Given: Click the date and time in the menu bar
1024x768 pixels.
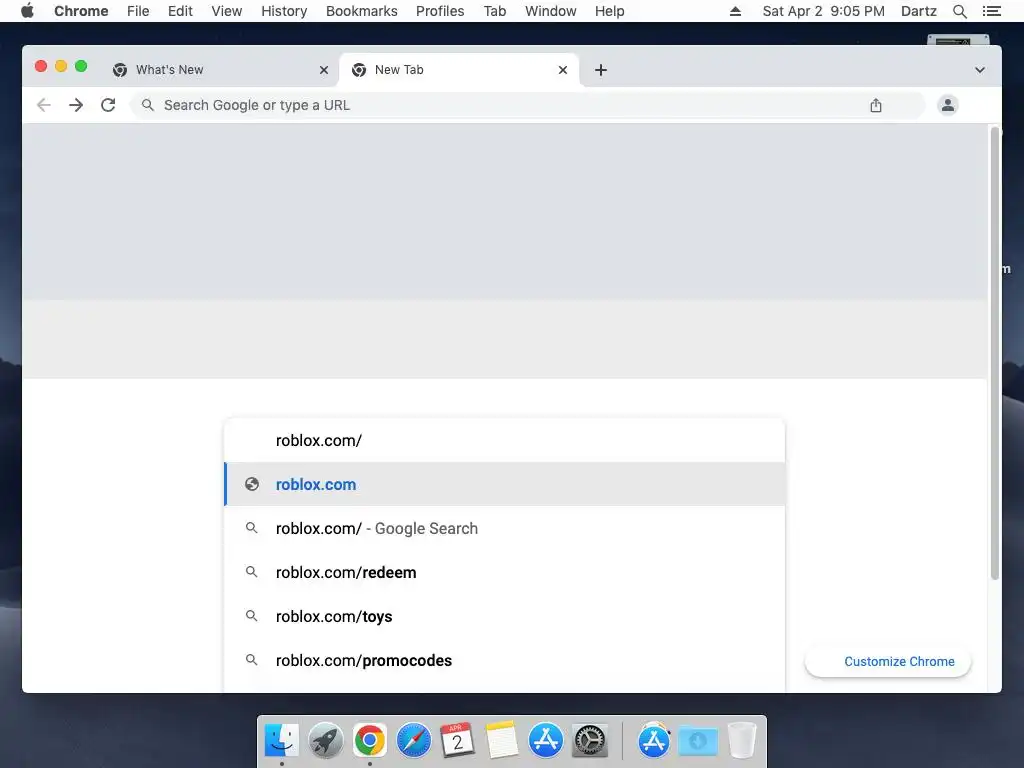Looking at the screenshot, I should [824, 11].
